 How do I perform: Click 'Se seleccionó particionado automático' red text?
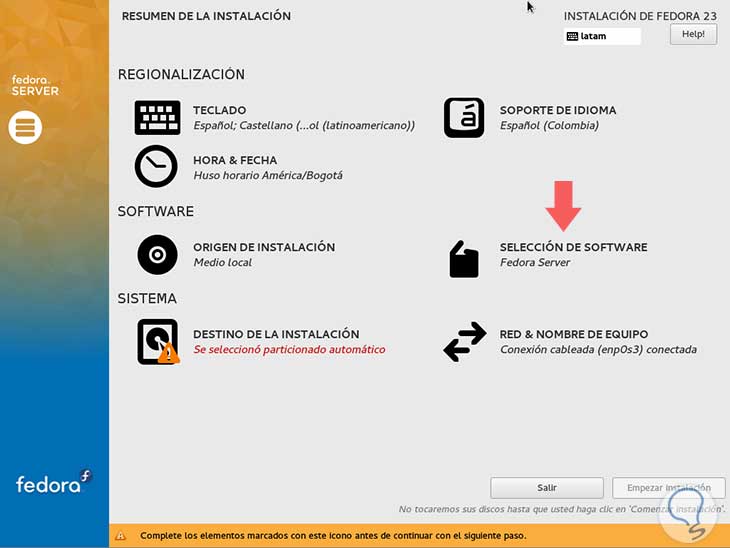point(289,350)
